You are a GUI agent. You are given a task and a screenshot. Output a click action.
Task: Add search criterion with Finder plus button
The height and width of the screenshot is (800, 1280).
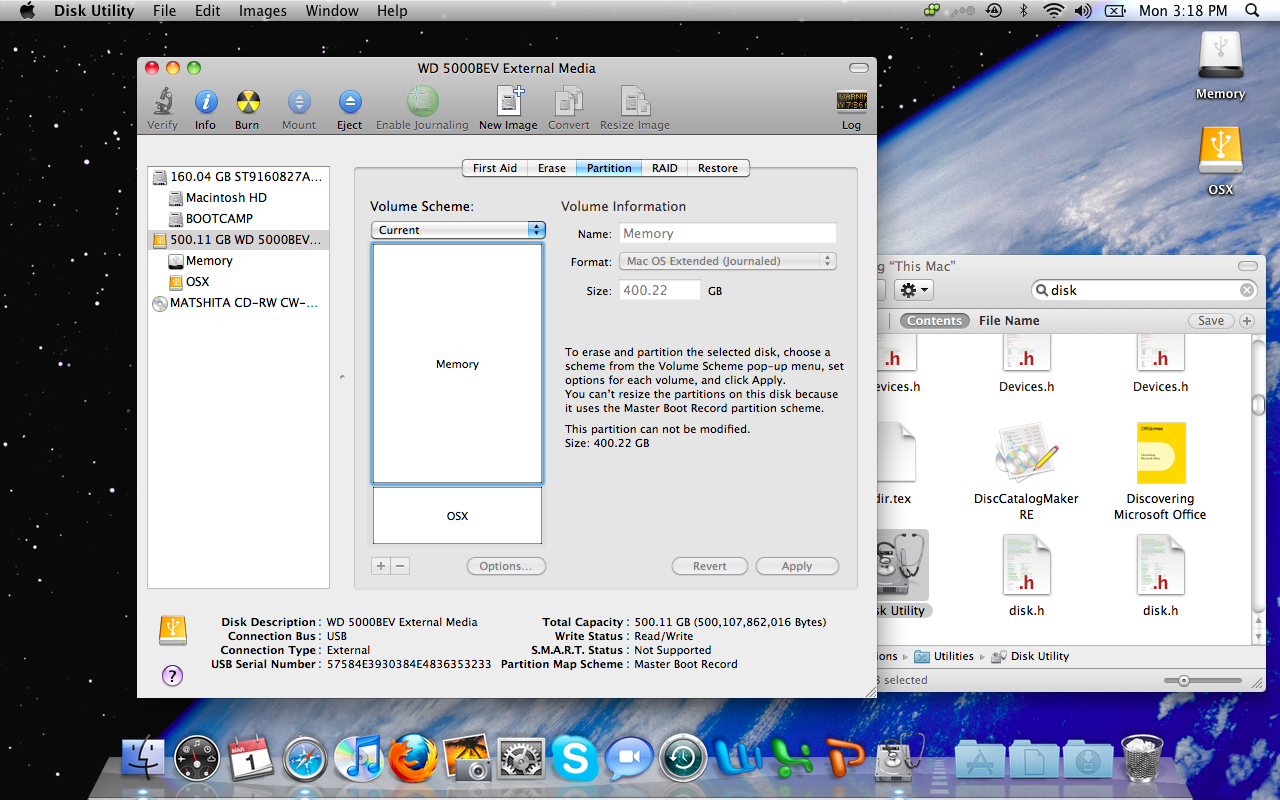coord(1247,321)
